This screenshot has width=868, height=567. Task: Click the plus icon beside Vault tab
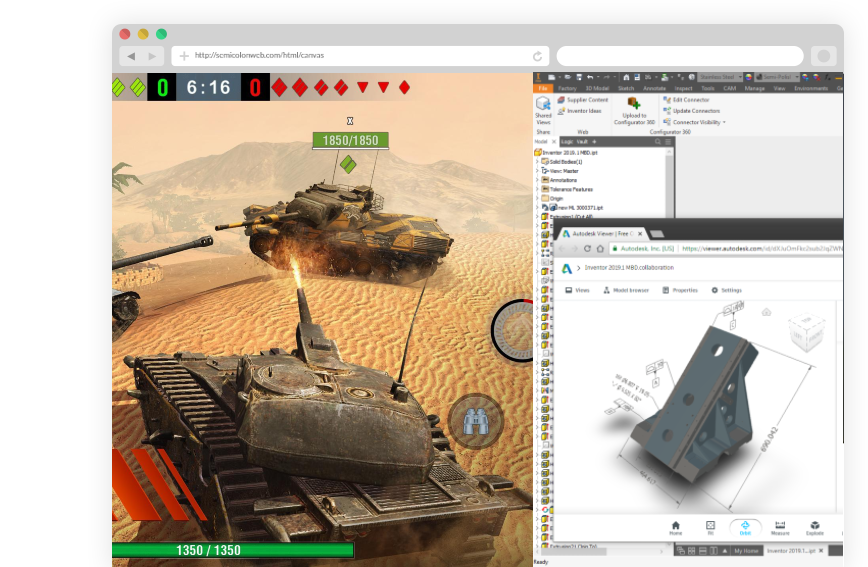pyautogui.click(x=595, y=142)
